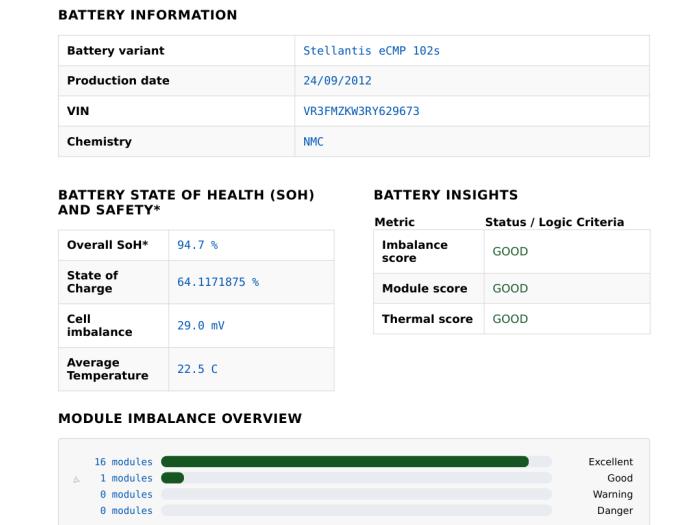Select the production date 24/09/2012 value
The height and width of the screenshot is (525, 700).
[x=338, y=81]
